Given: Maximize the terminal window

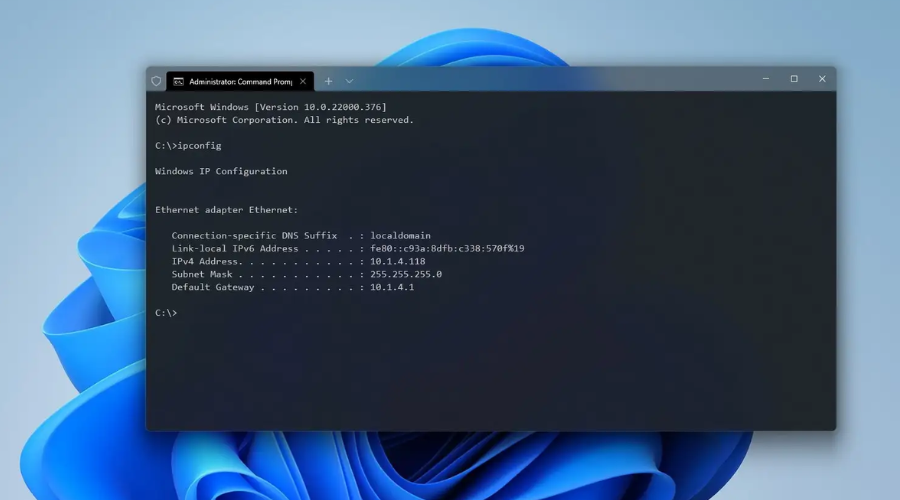Looking at the screenshot, I should 794,79.
